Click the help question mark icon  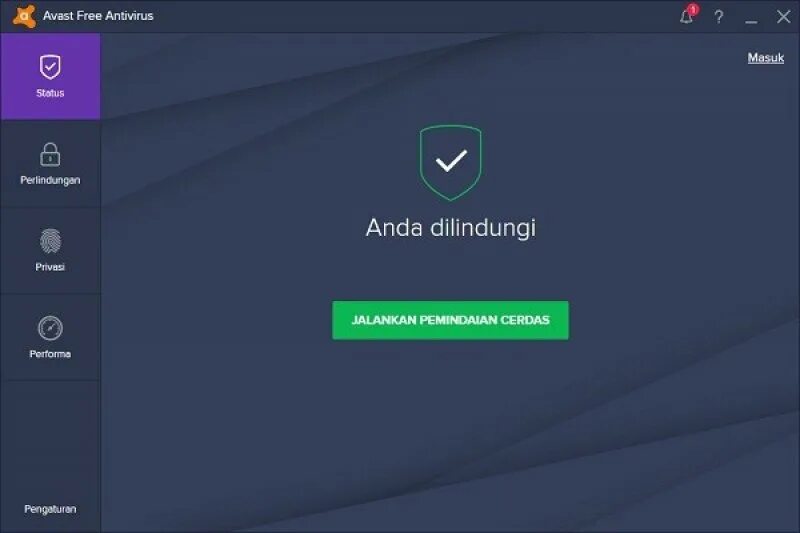pos(718,17)
